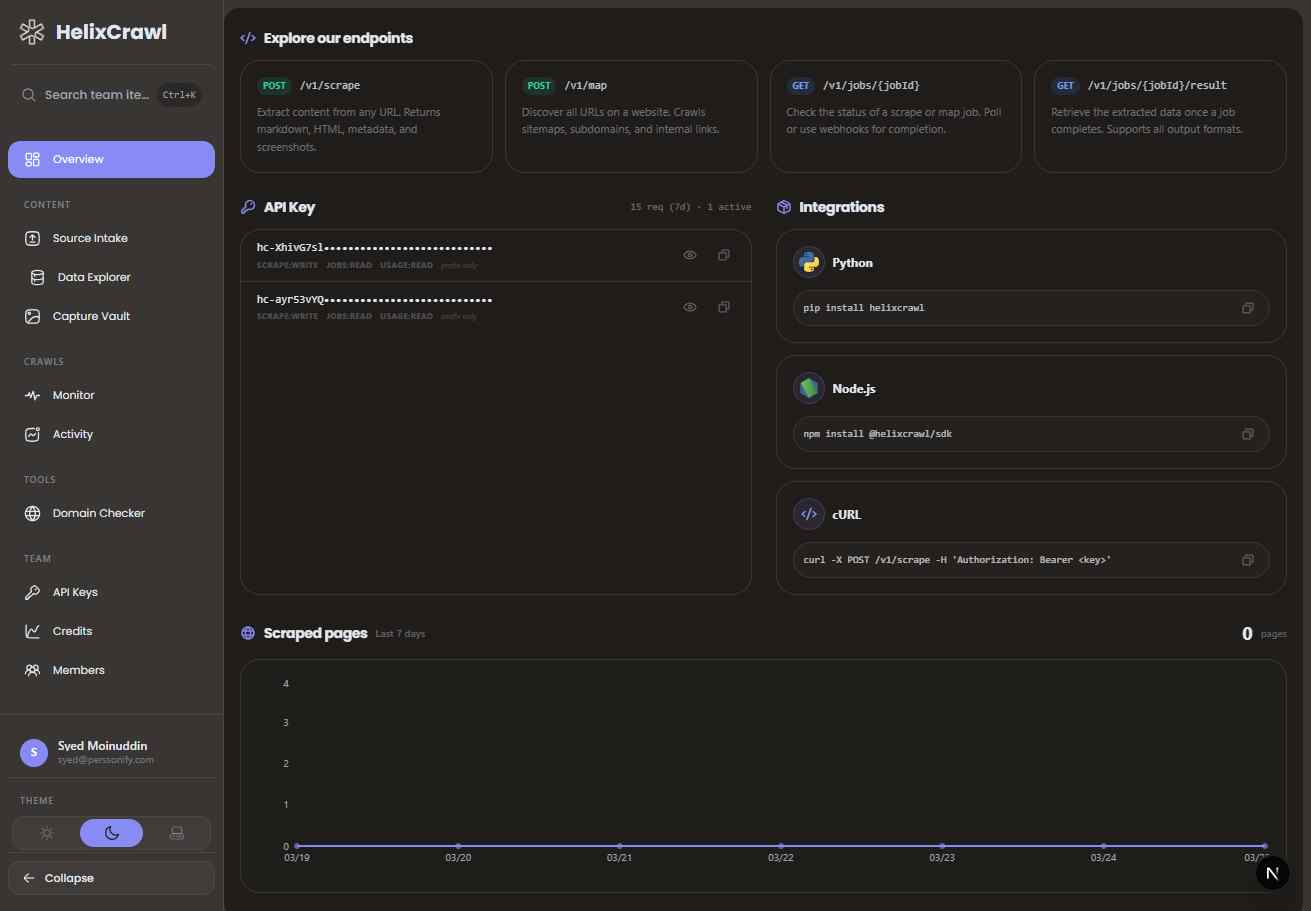
Task: Click the 03/23 chart data point
Action: coord(942,846)
